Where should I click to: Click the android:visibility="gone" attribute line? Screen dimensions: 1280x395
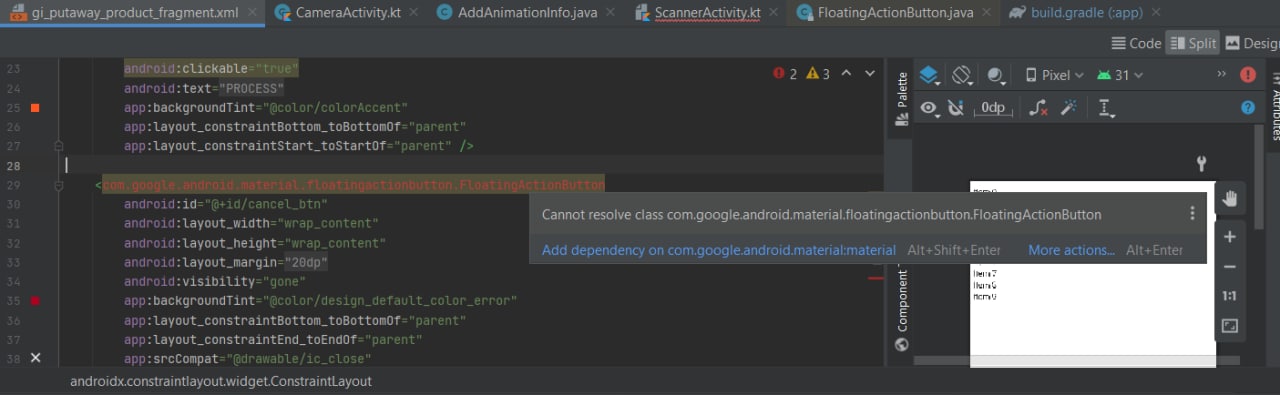pos(215,281)
